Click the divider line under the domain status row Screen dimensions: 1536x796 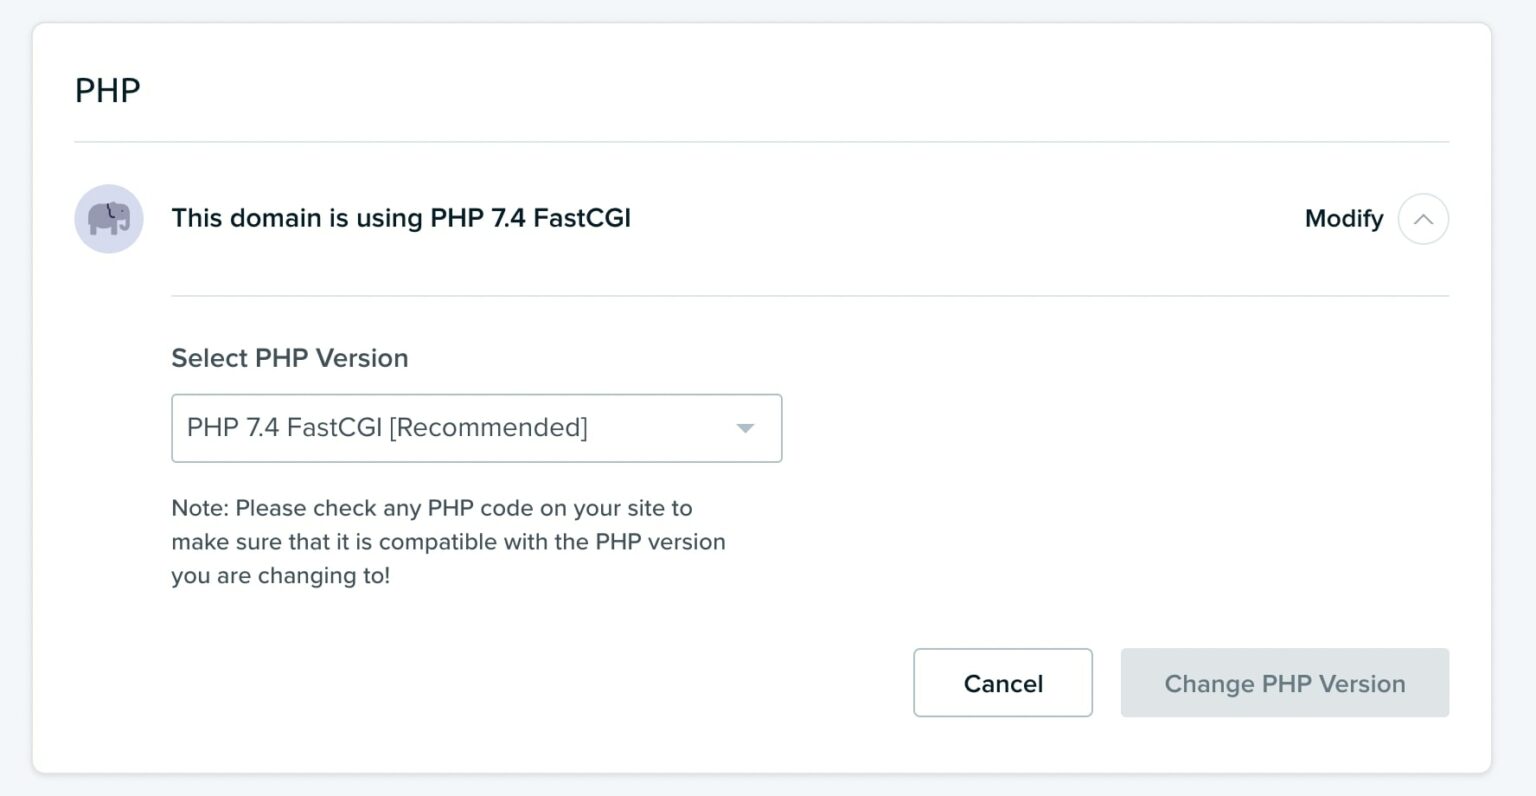pyautogui.click(x=810, y=296)
